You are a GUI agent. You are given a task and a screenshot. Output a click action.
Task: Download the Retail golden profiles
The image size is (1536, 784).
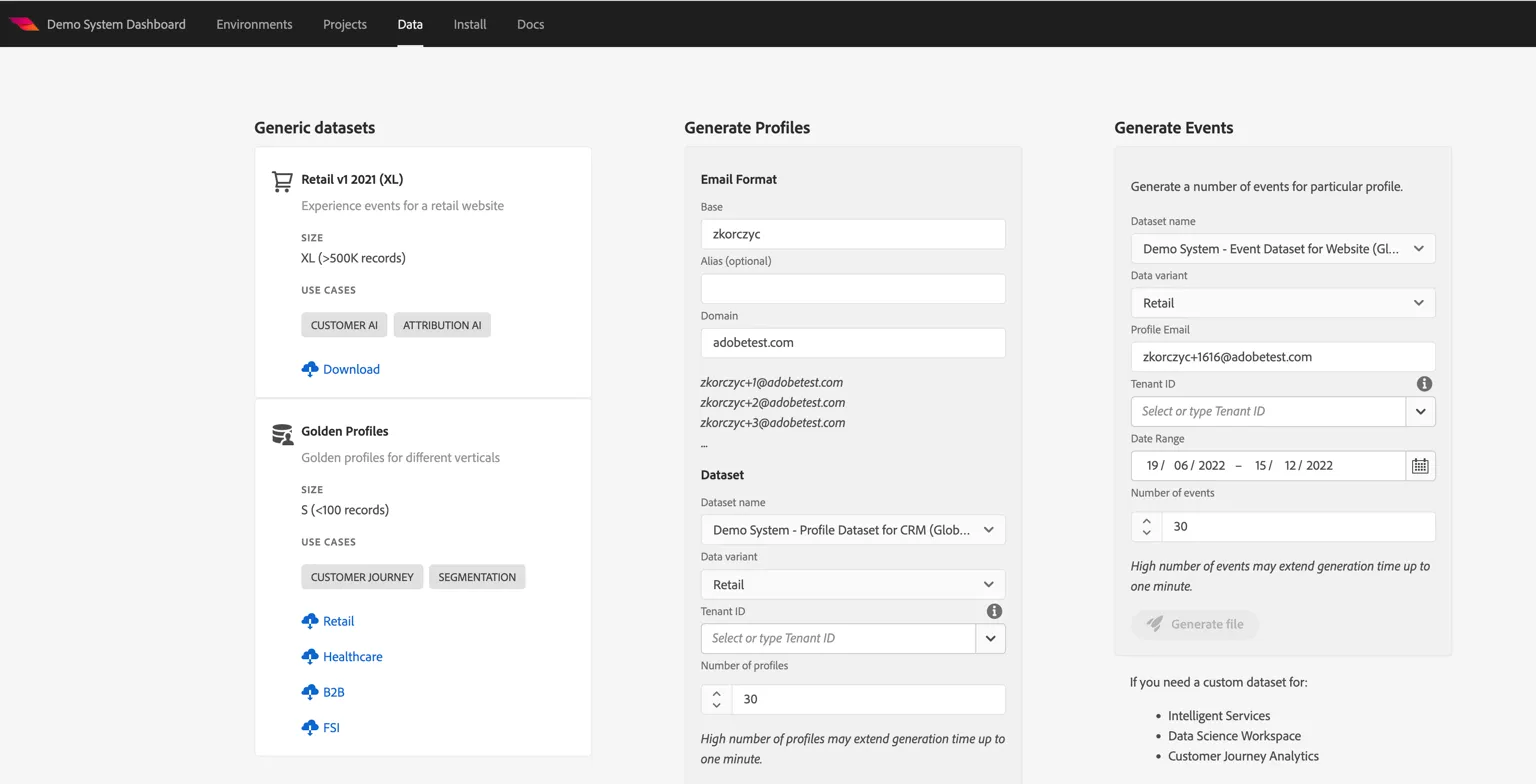click(x=339, y=621)
